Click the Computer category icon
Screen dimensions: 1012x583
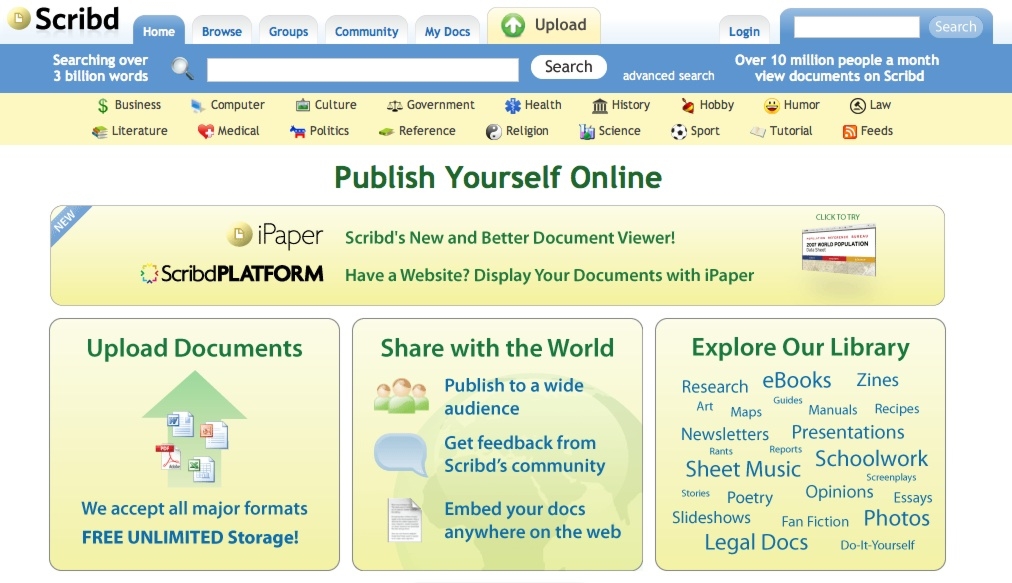(197, 106)
